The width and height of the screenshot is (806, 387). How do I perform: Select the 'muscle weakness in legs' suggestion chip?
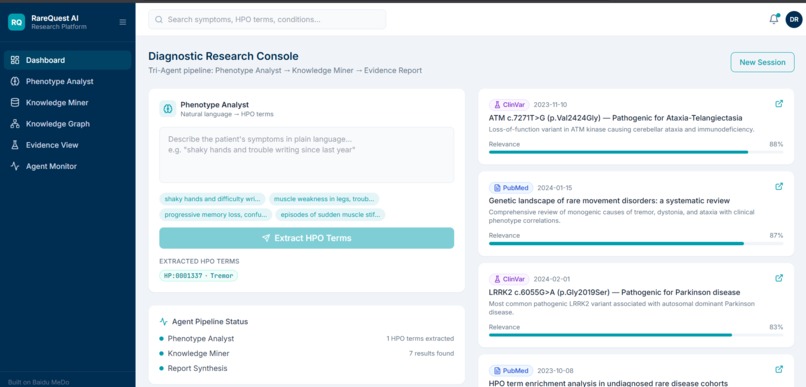tap(324, 199)
